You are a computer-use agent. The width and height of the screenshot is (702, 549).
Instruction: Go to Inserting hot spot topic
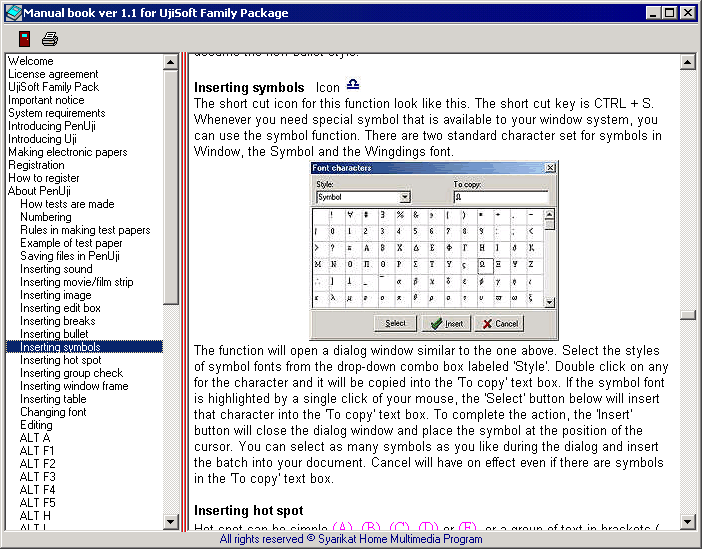61,360
